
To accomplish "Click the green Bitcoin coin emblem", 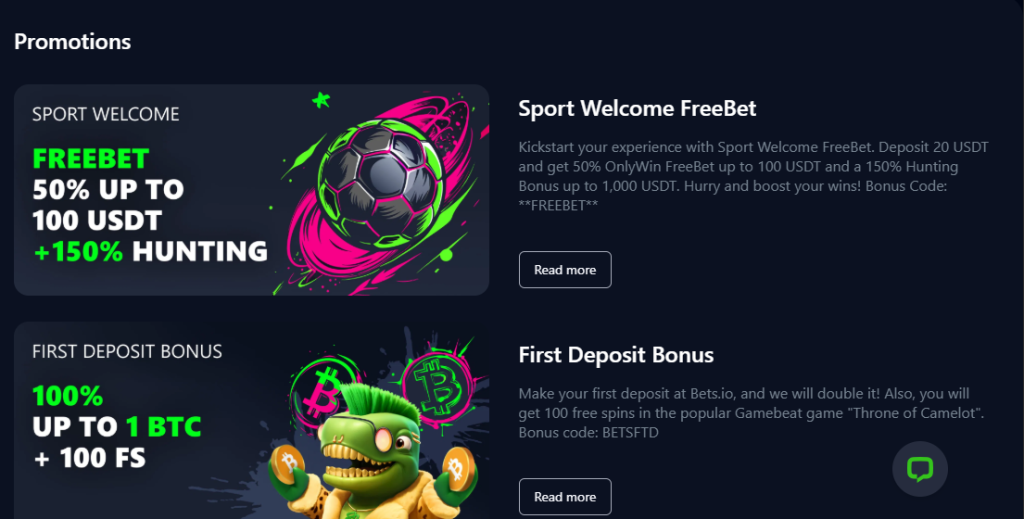I will pos(438,385).
